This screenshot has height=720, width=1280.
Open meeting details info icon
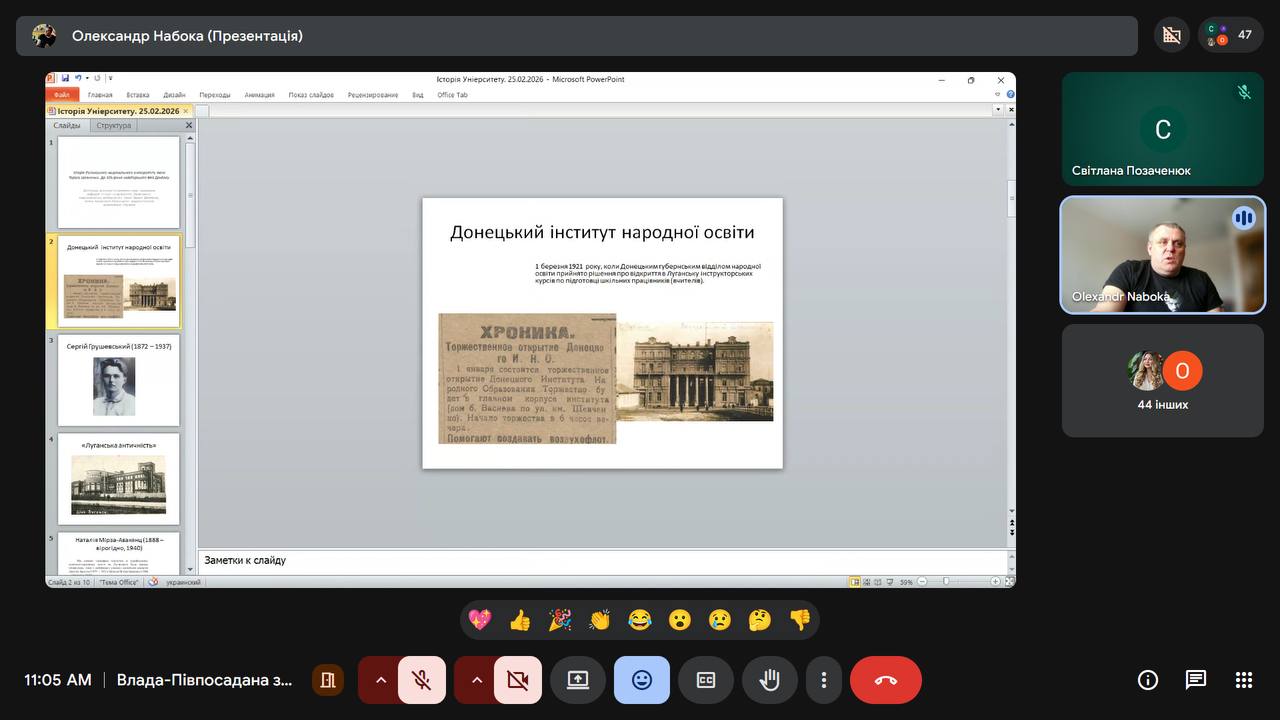pyautogui.click(x=1148, y=680)
